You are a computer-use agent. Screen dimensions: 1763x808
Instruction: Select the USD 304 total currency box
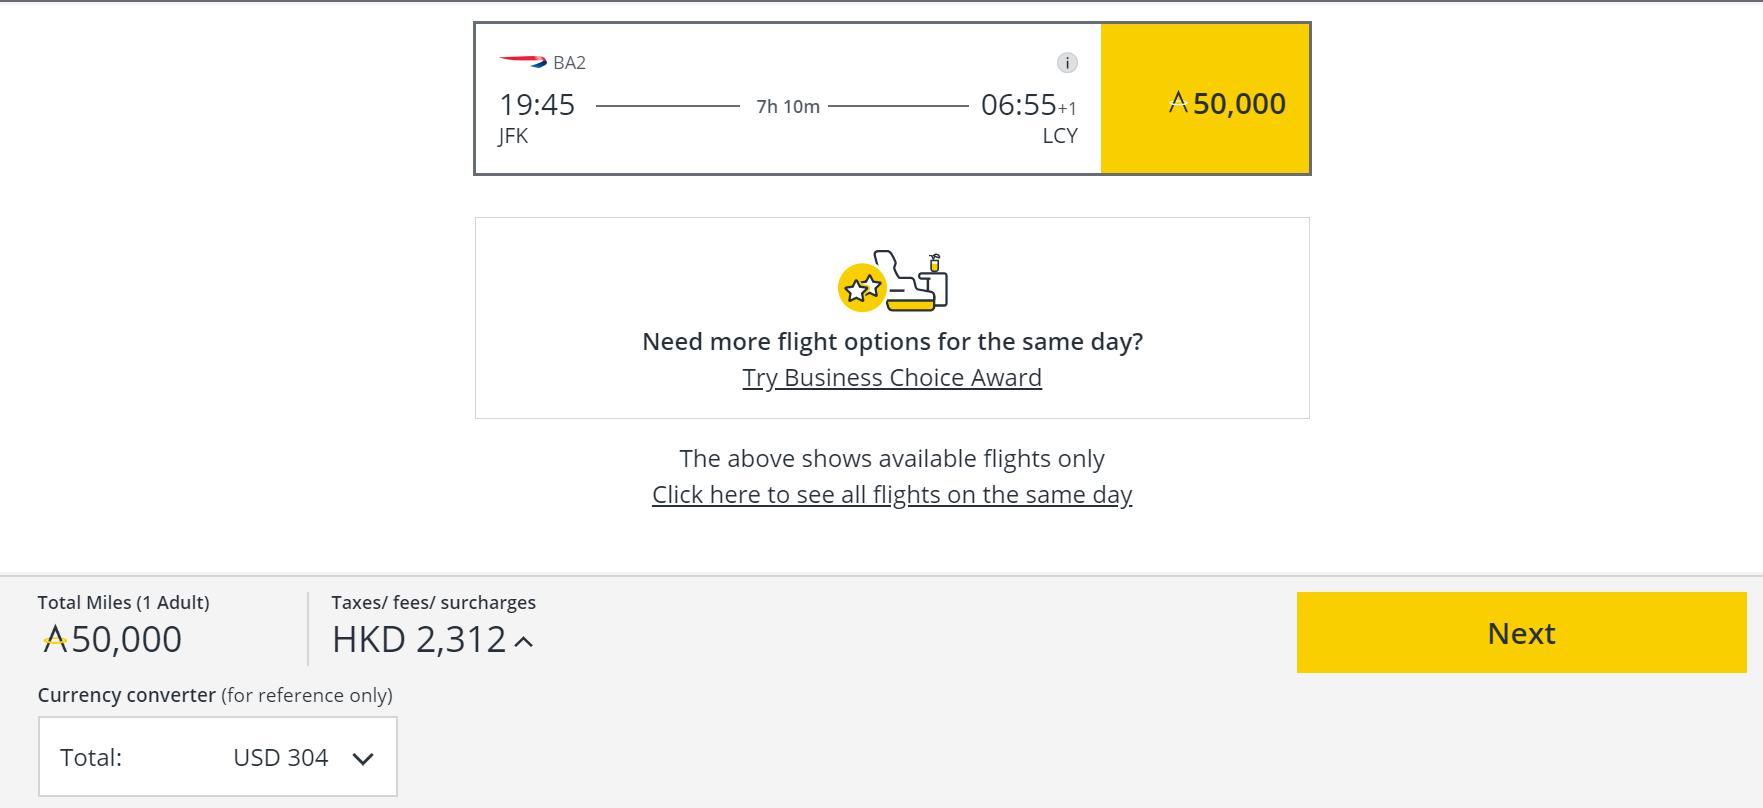218,757
